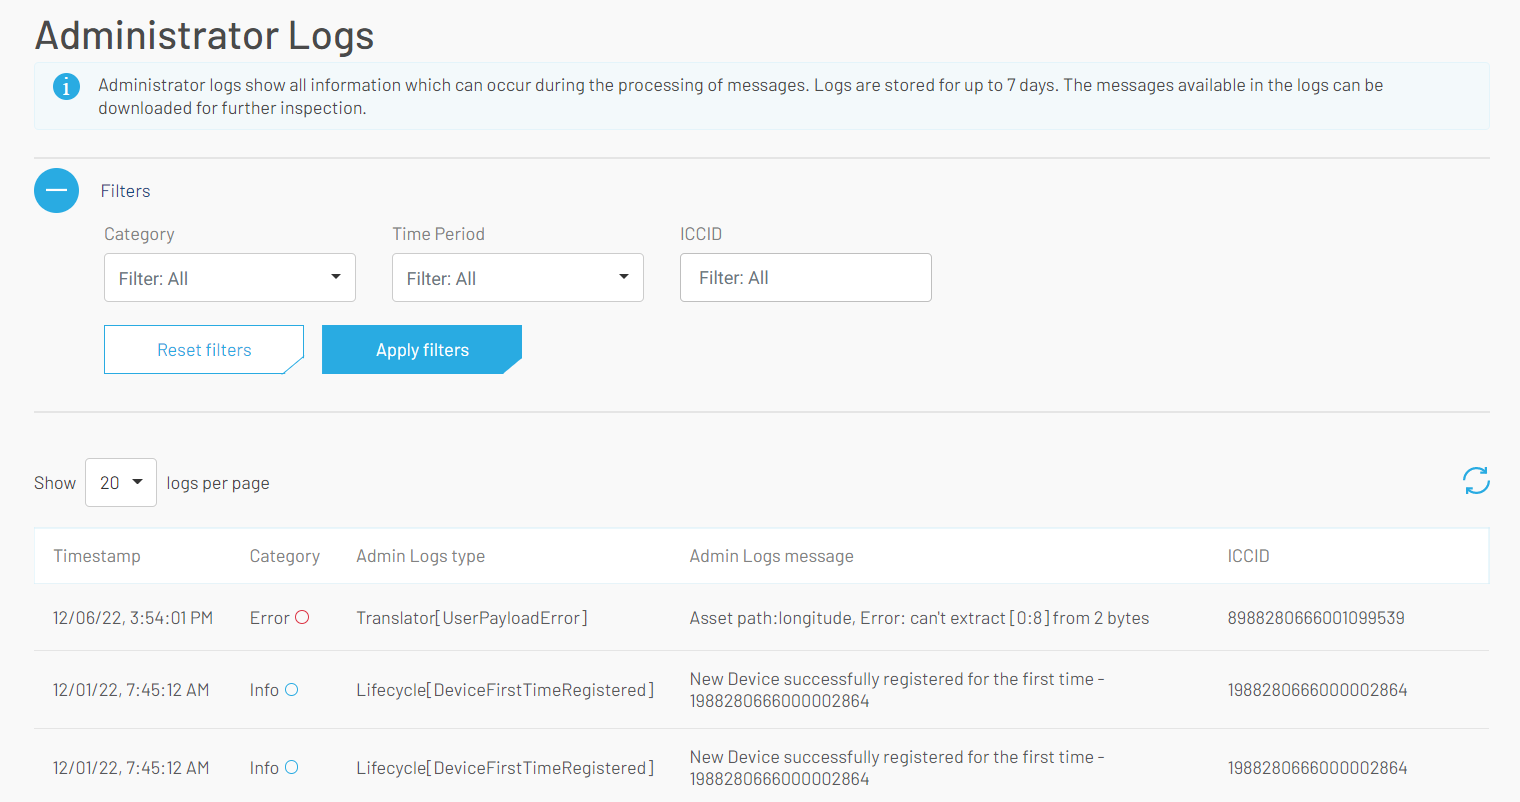Image resolution: width=1520 pixels, height=802 pixels.
Task: Sort by Timestamp column header
Action: (97, 556)
